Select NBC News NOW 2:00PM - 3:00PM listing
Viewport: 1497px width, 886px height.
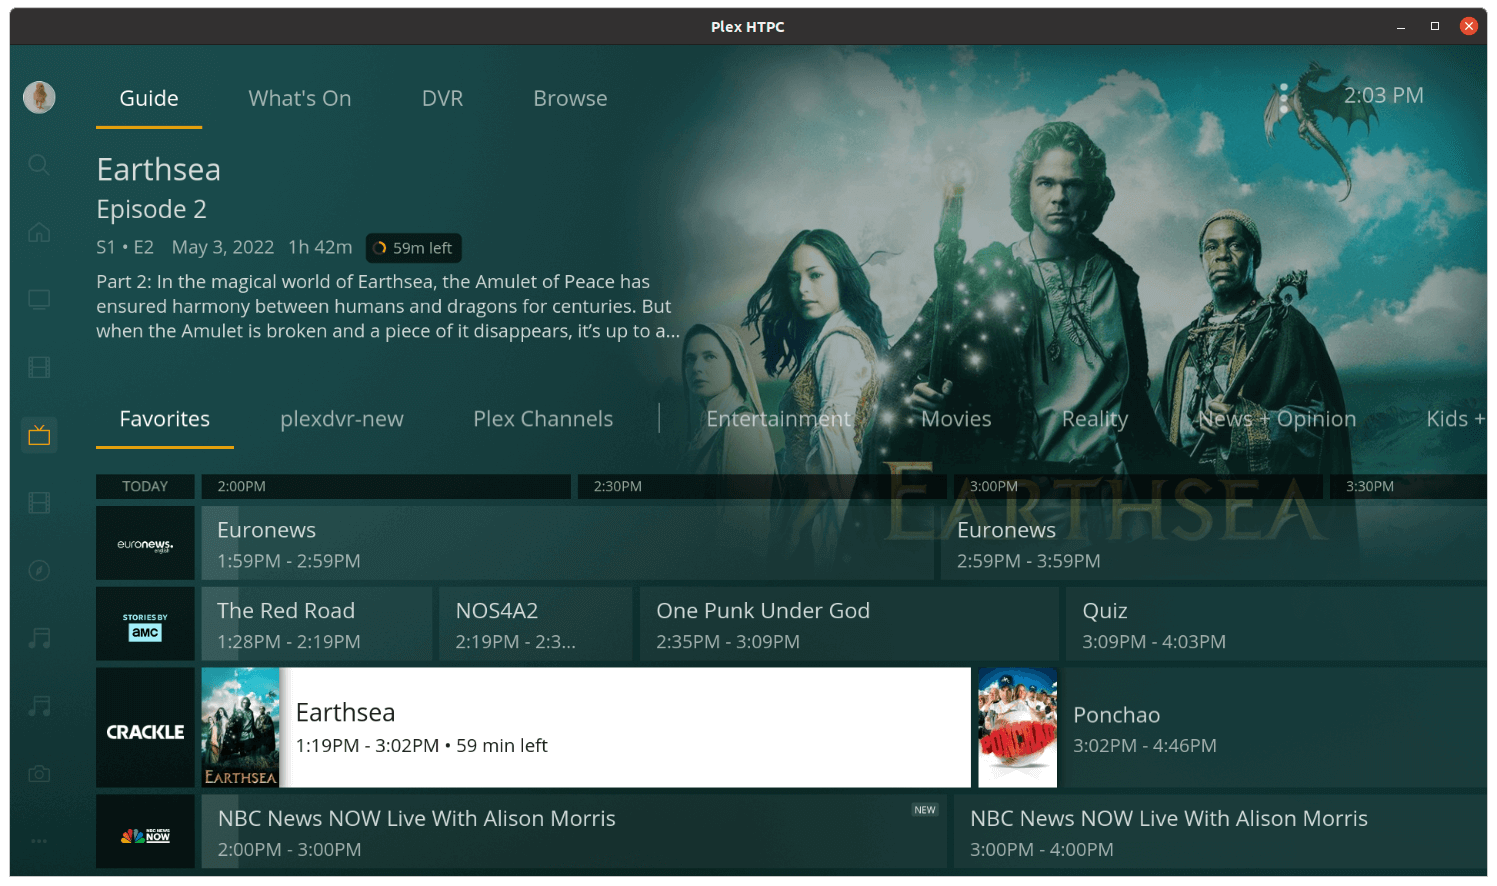click(574, 832)
